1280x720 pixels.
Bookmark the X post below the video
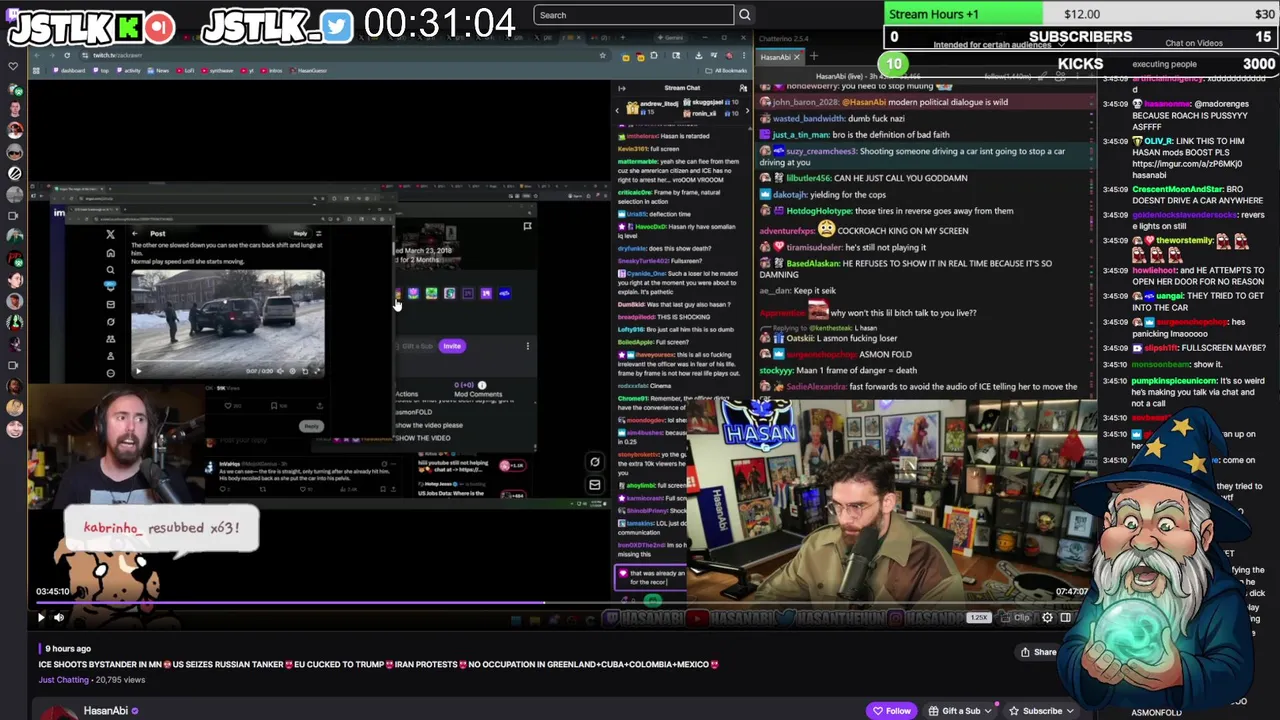click(x=274, y=406)
